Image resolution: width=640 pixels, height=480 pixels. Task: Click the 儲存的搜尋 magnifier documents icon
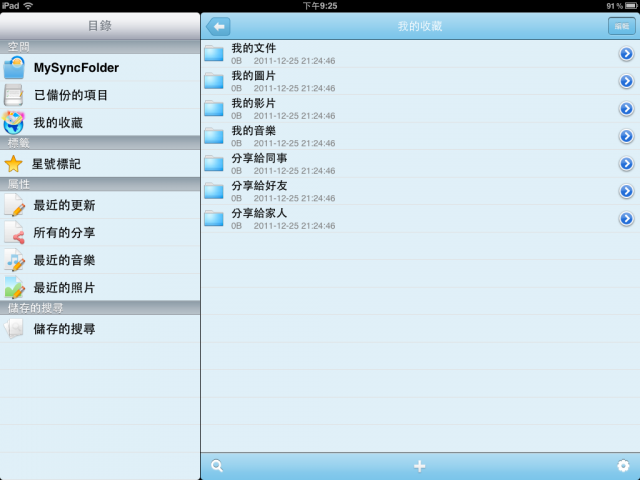point(13,329)
